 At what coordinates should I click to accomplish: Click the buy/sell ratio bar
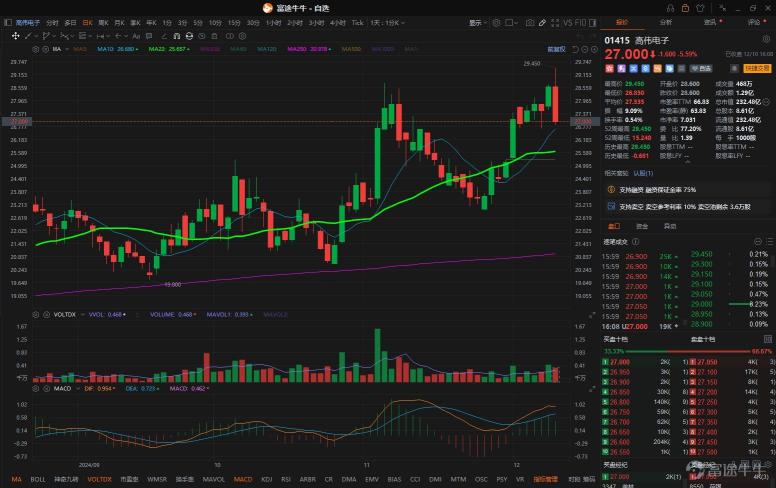688,351
